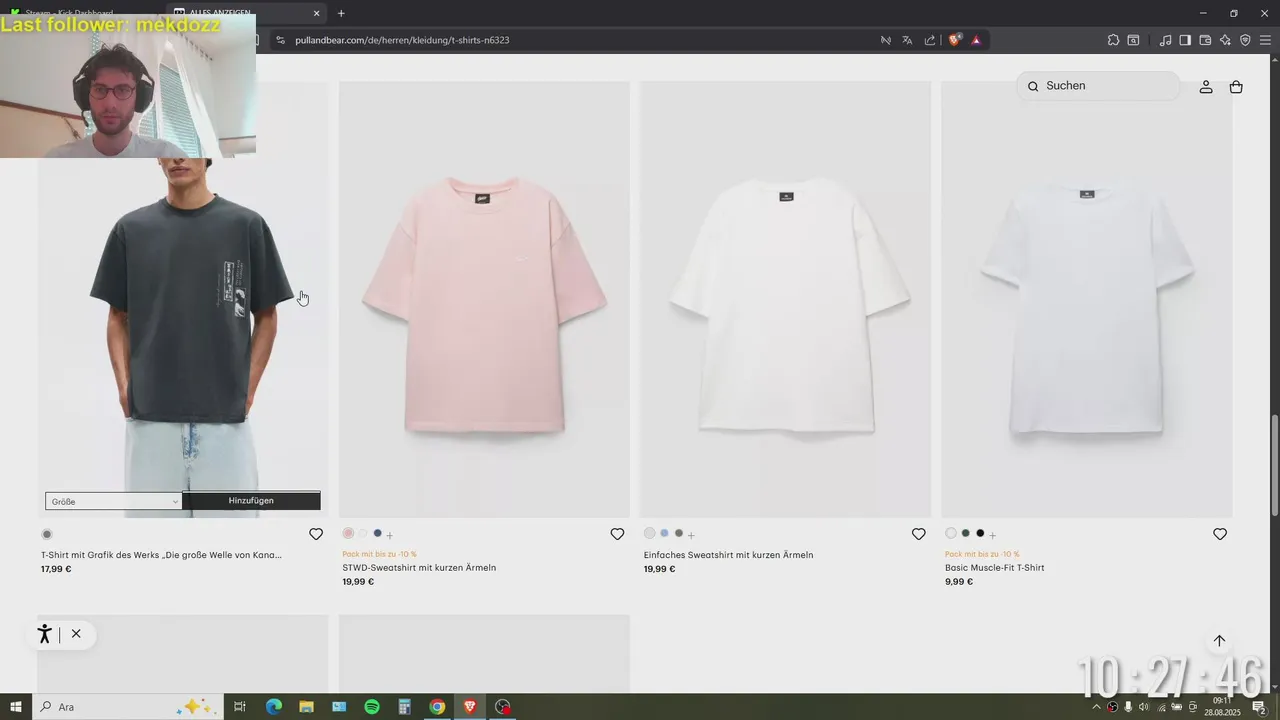
Task: Select the dark grey swatch of Einfaches Sweatshirt
Action: coord(679,534)
